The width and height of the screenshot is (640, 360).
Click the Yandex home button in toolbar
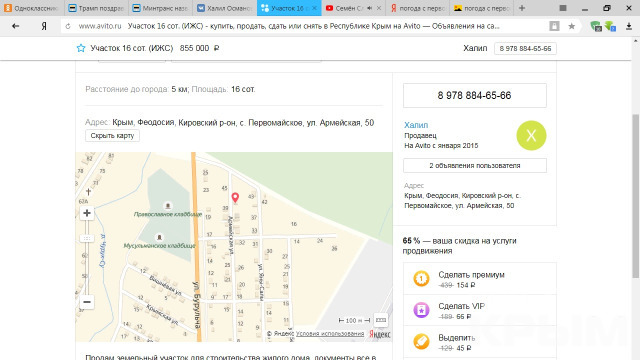point(44,26)
